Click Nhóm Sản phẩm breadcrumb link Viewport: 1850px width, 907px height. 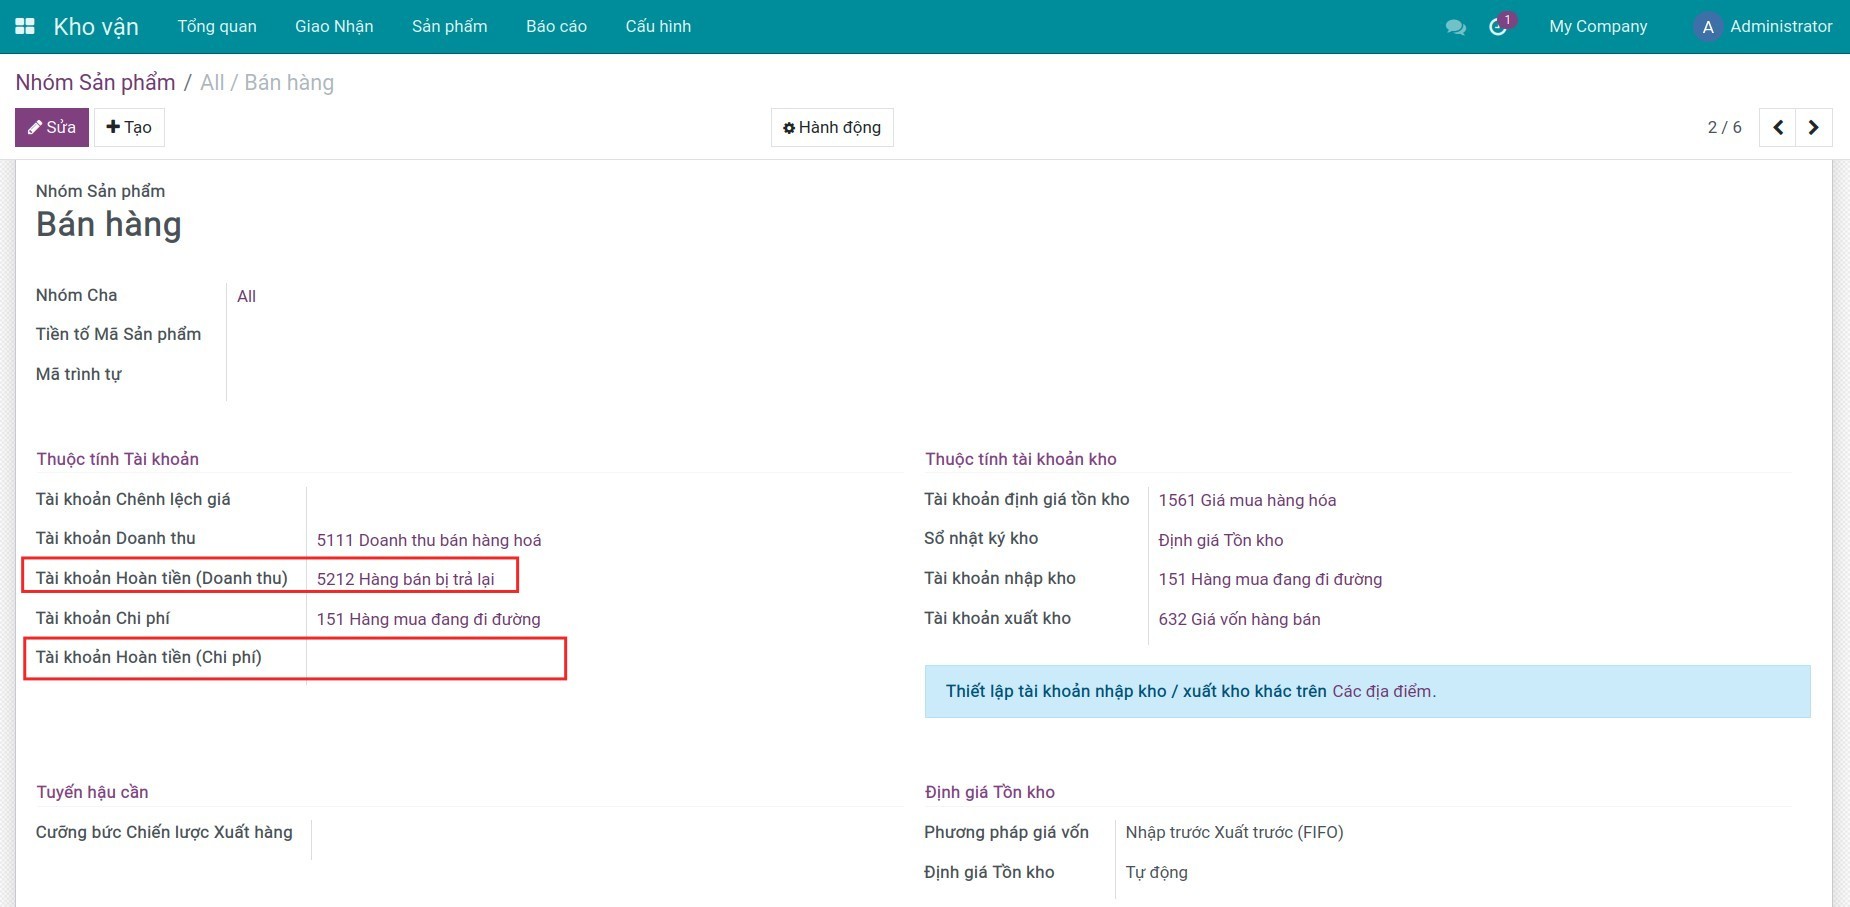click(95, 83)
